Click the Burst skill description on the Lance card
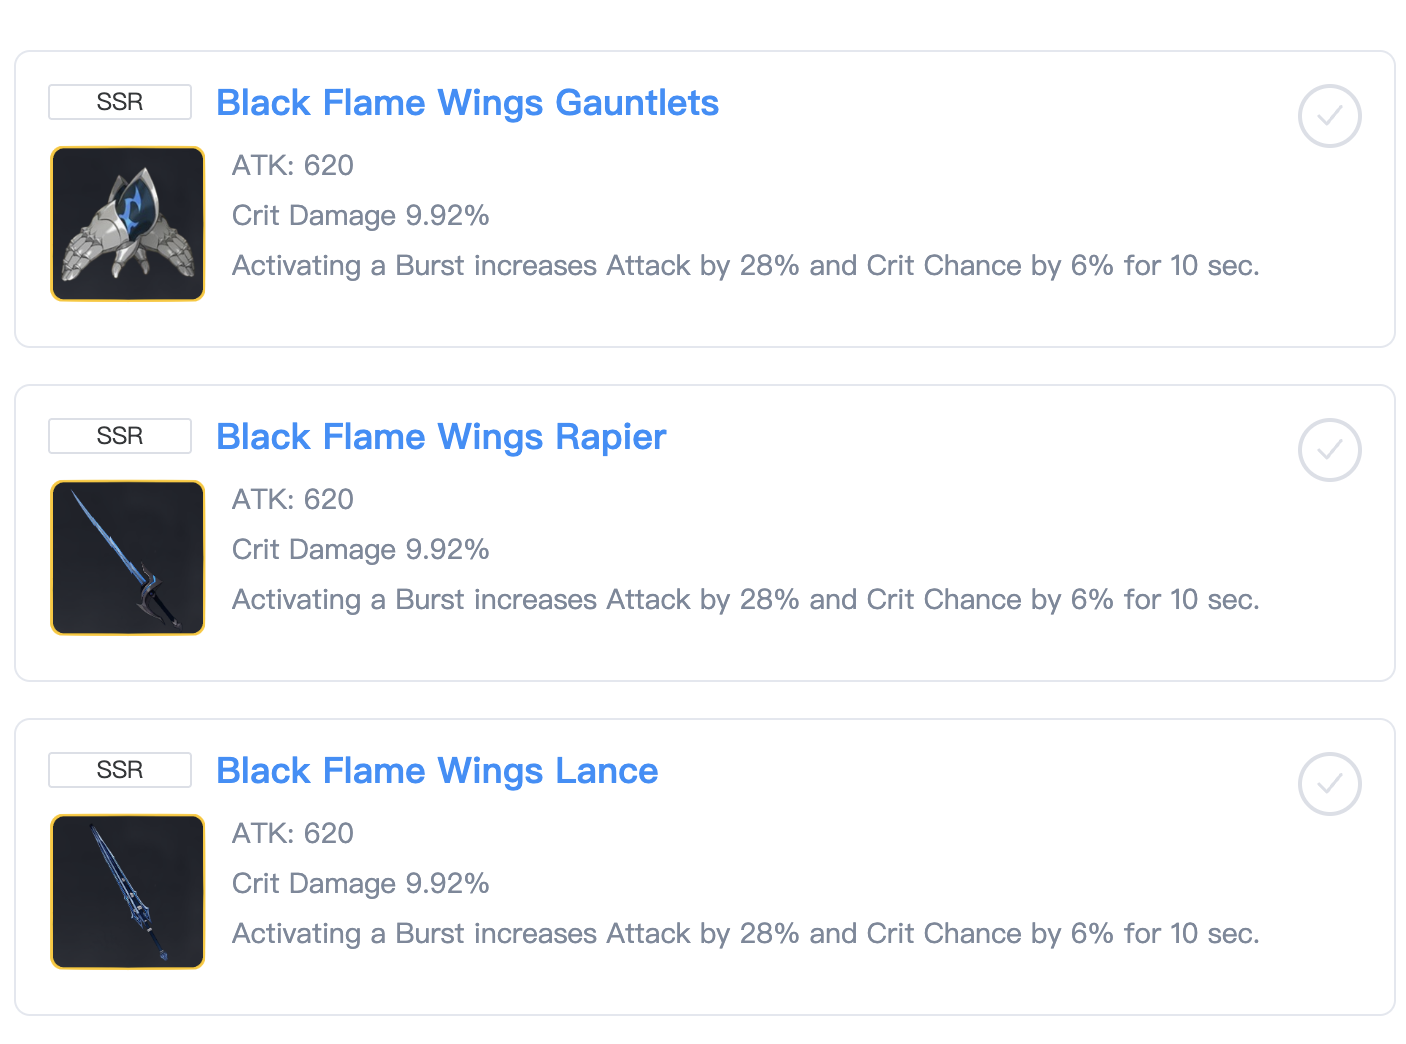 pos(746,933)
